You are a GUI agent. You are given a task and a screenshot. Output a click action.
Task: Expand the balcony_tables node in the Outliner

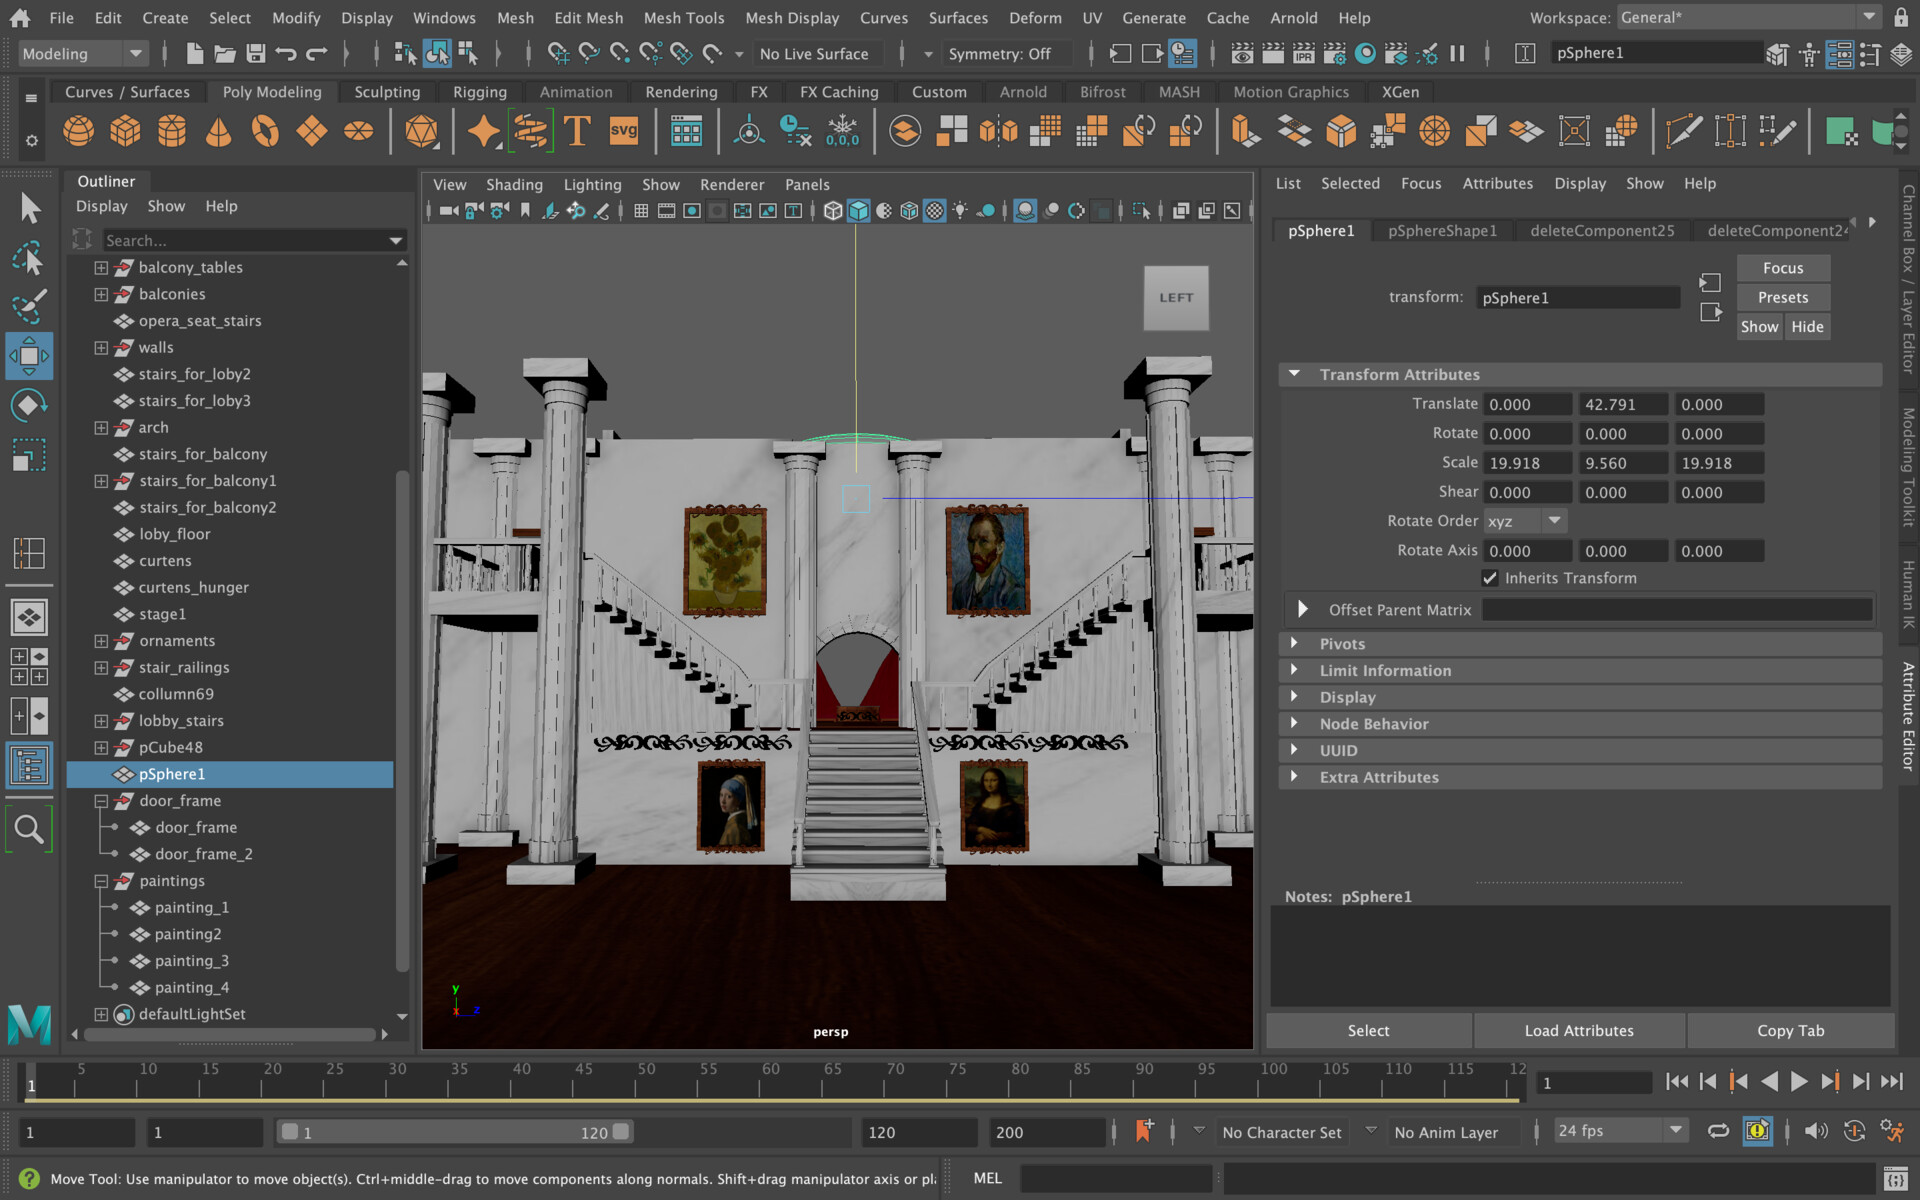tap(100, 267)
